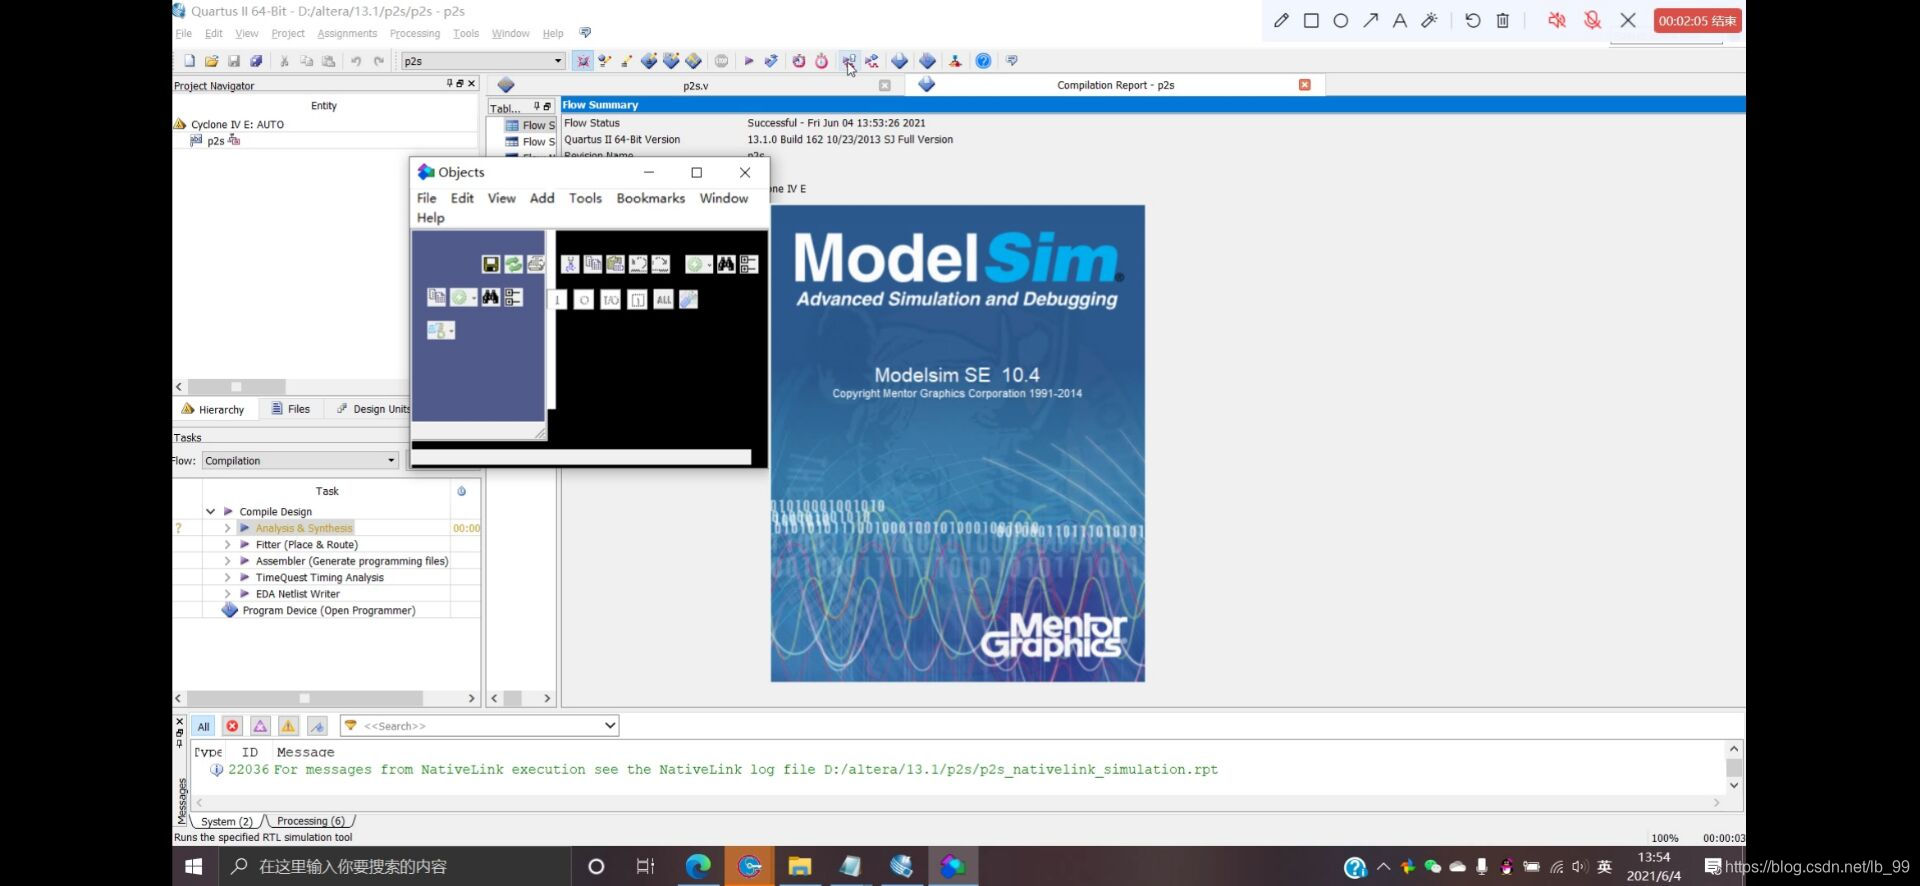Screen dimensions: 1920x886
Task: Open the Flow Compilation dropdown
Action: [391, 461]
